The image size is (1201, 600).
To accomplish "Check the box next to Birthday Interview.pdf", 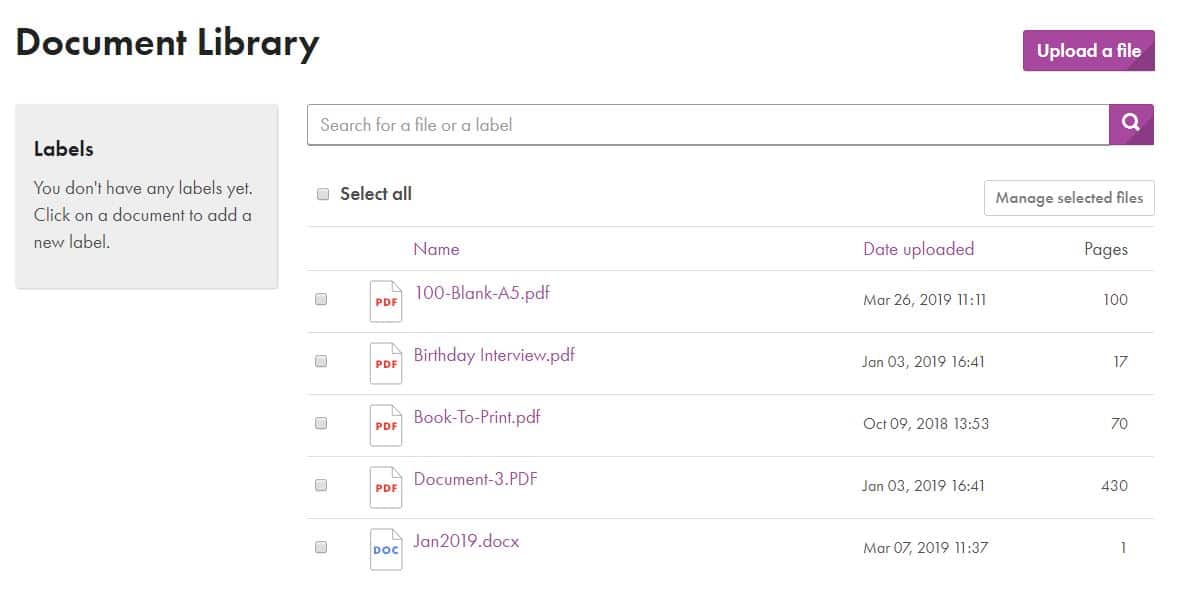I will (x=321, y=361).
